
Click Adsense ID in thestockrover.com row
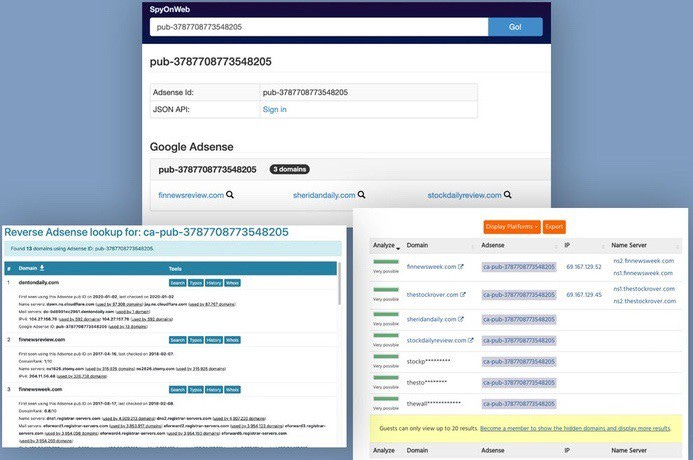pos(519,294)
